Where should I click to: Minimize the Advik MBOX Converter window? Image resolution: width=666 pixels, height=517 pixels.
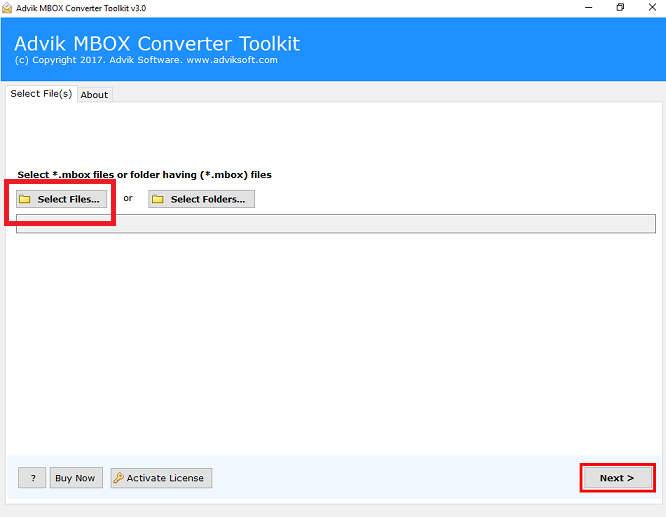pyautogui.click(x=589, y=8)
